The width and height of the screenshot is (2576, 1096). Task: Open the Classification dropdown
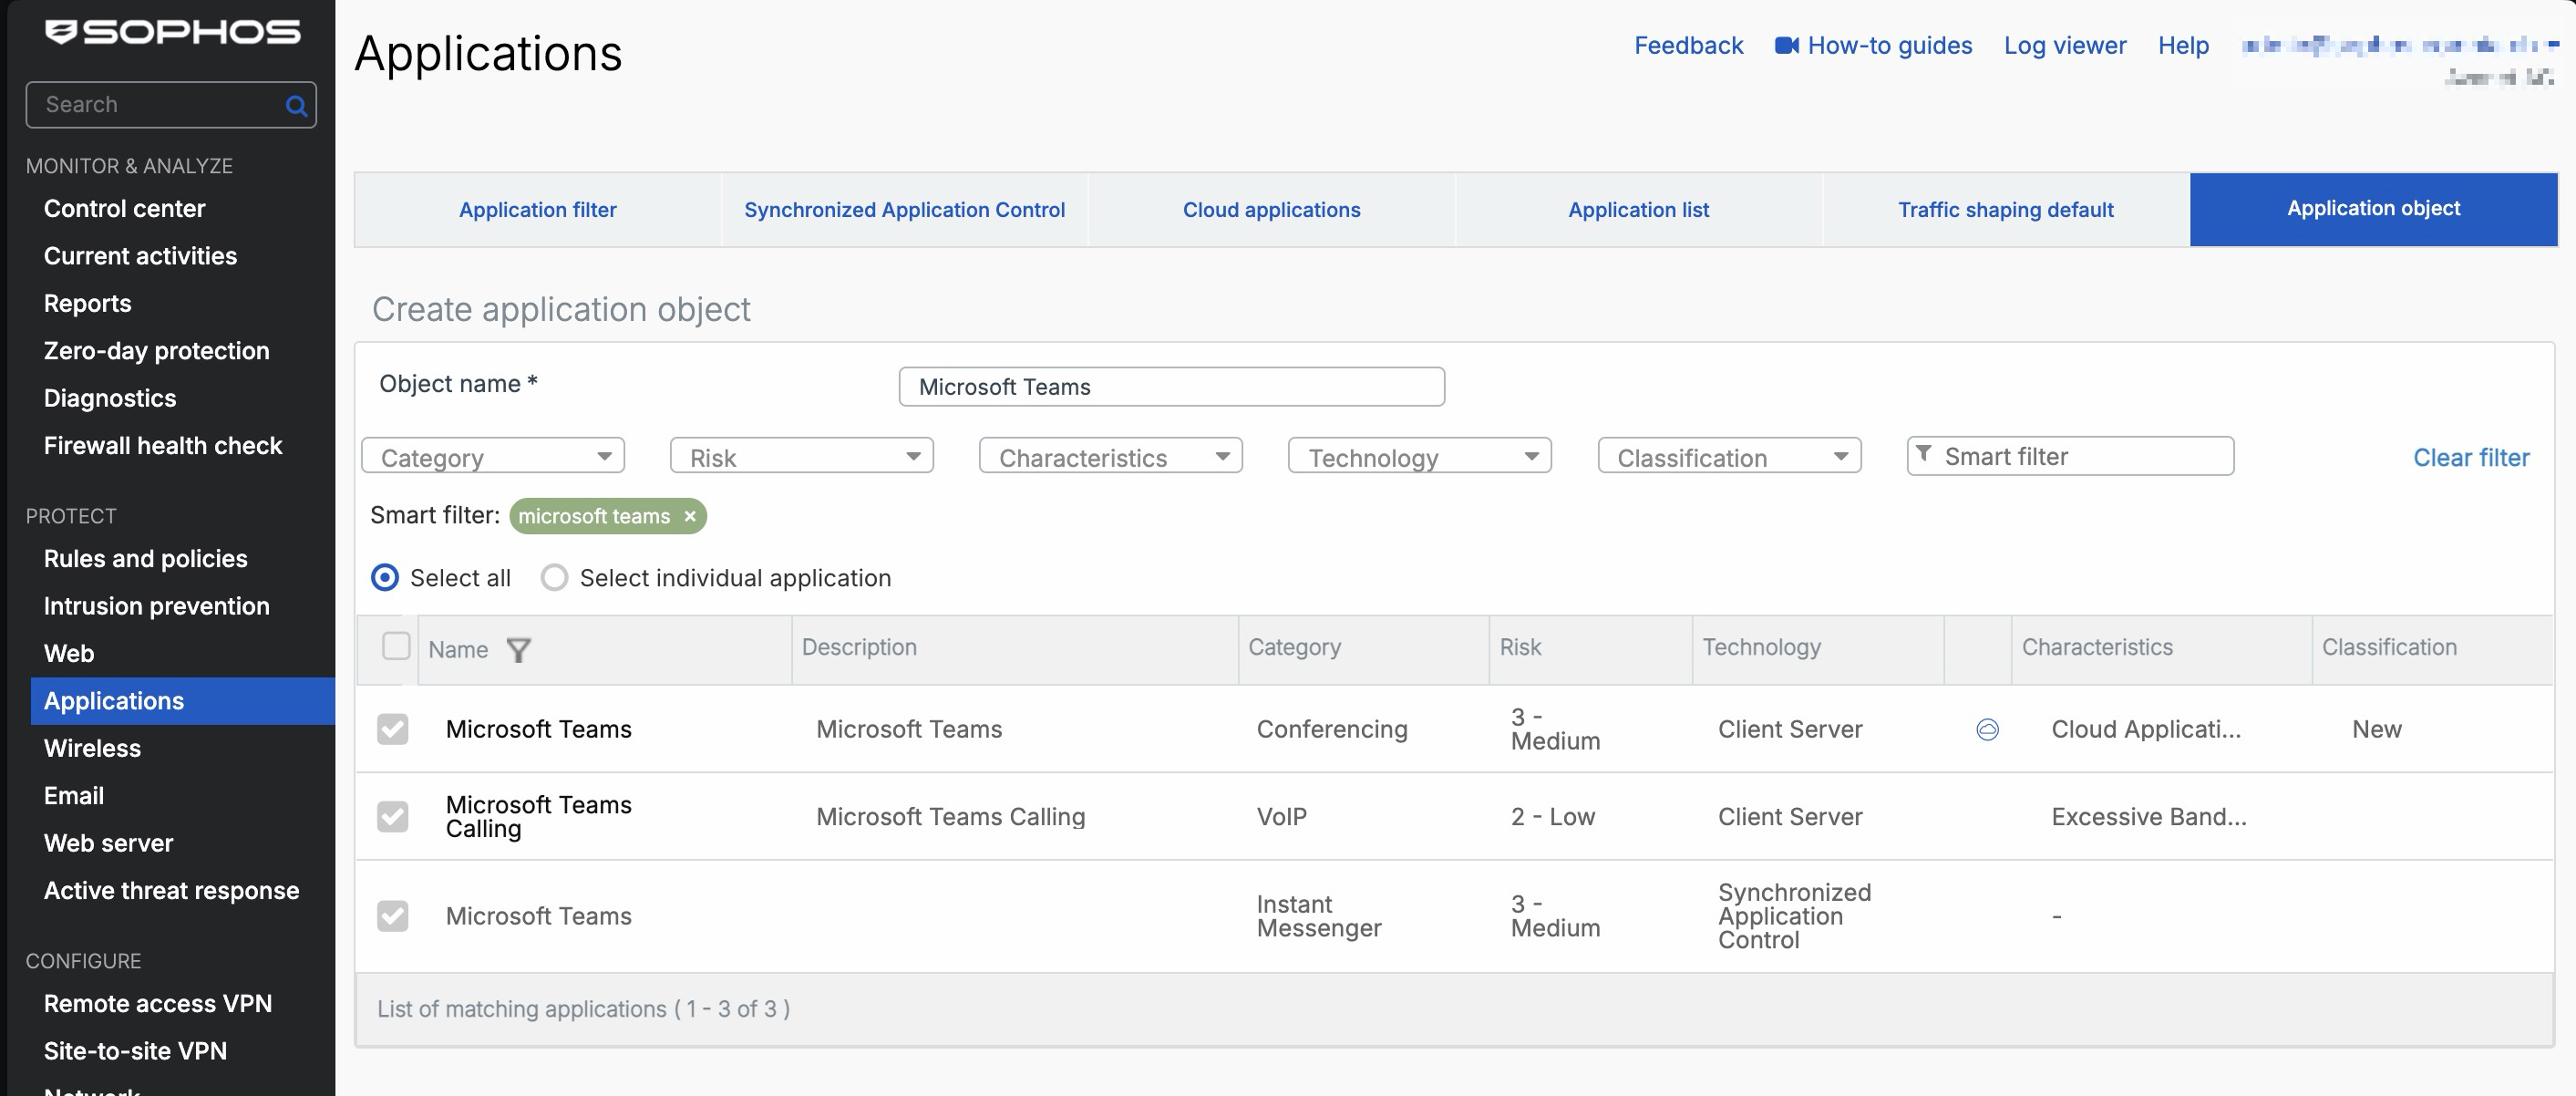1729,456
